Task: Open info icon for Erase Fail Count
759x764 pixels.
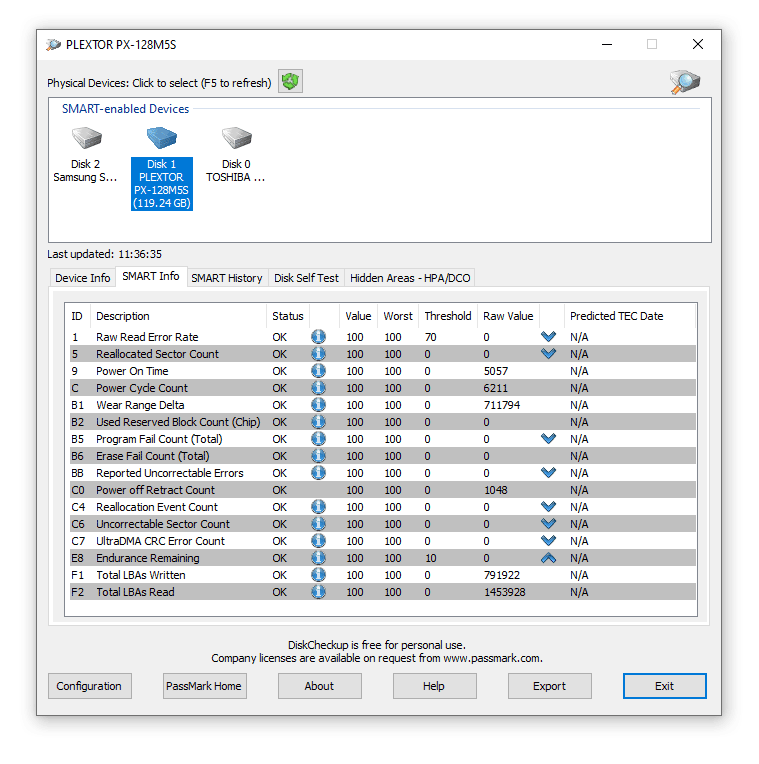Action: (x=319, y=456)
